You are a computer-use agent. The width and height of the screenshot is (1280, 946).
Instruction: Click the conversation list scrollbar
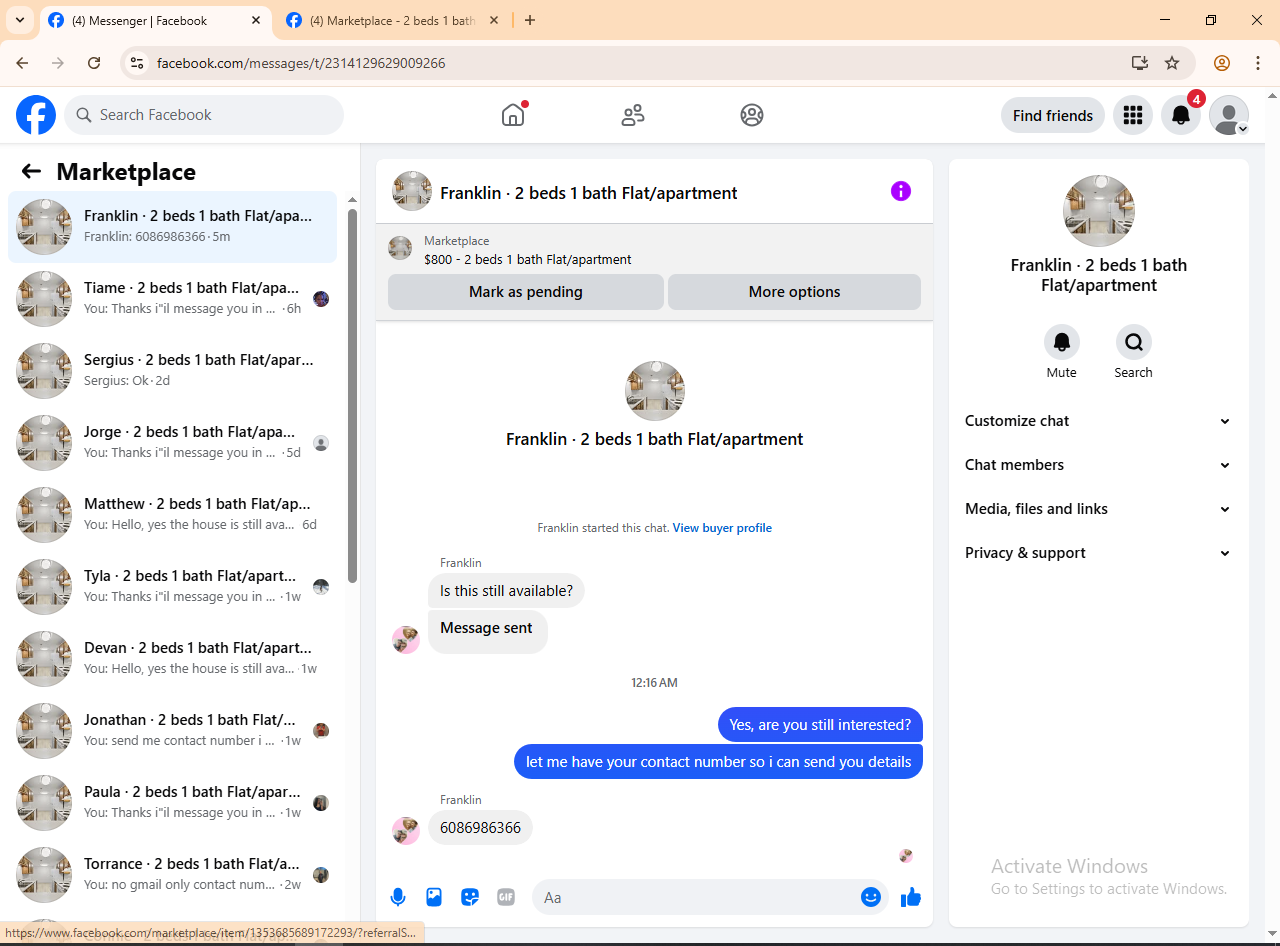(352, 395)
